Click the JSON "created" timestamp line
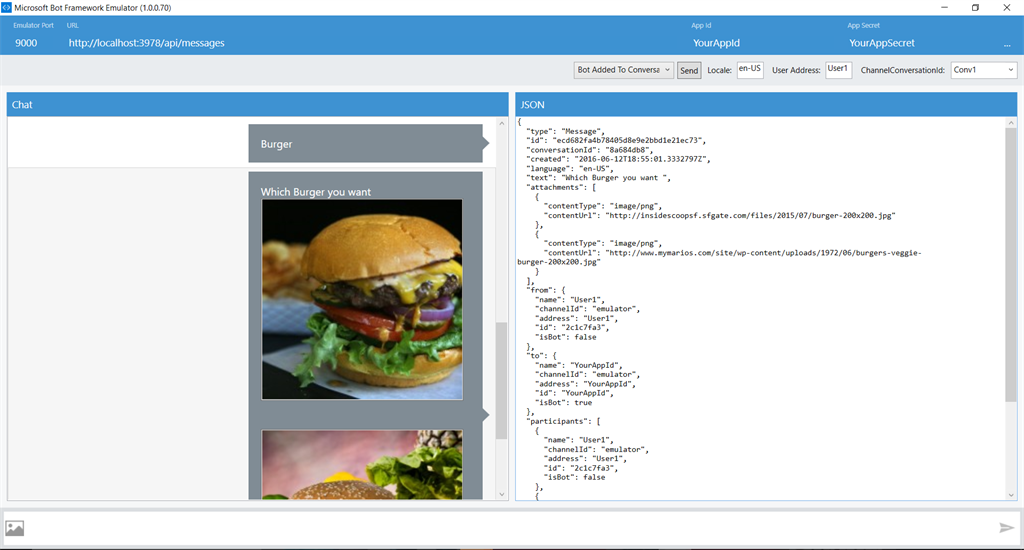 (618, 159)
